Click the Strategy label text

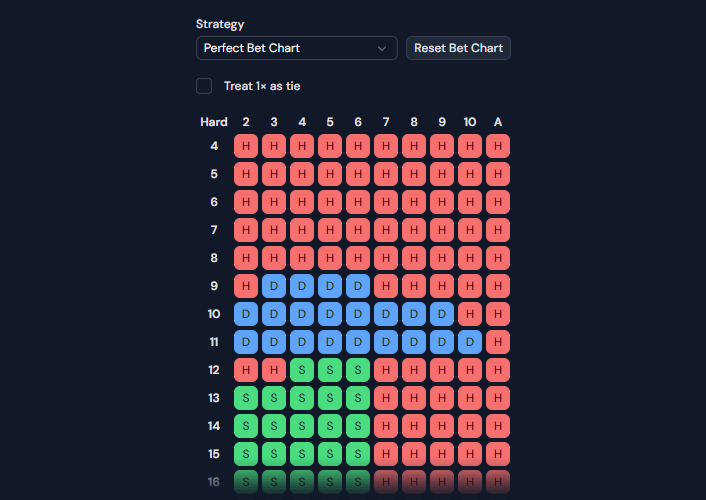[220, 24]
